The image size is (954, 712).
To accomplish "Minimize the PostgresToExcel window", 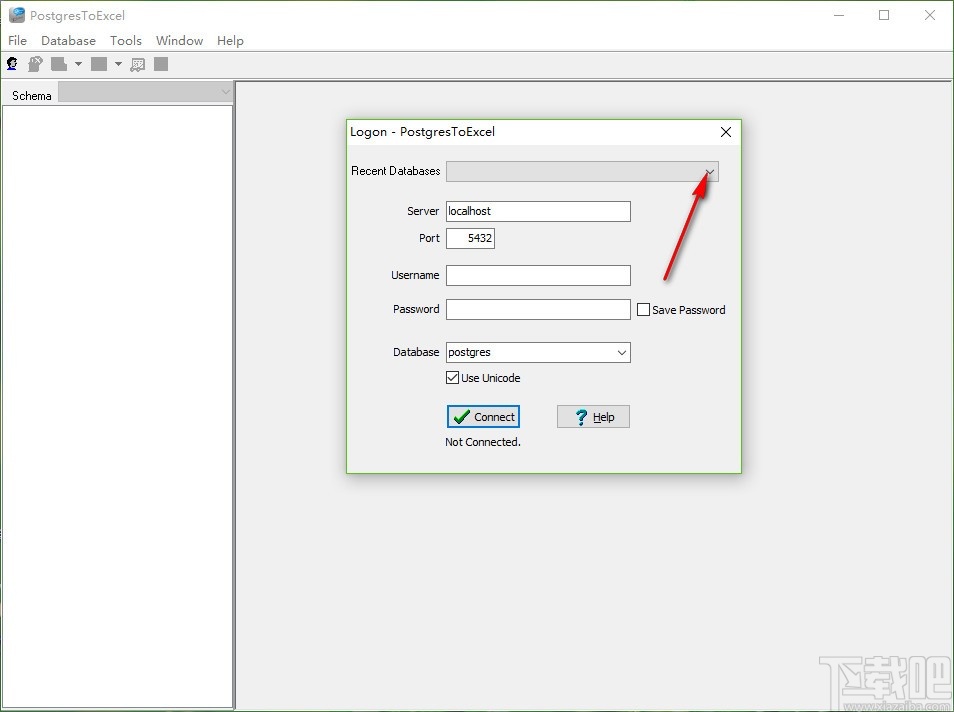I will coord(839,15).
